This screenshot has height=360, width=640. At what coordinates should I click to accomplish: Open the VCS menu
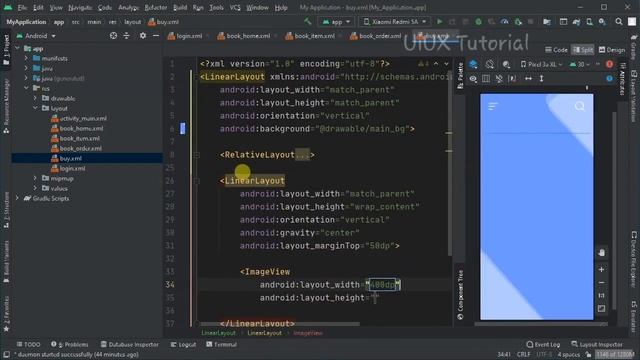(x=235, y=7)
